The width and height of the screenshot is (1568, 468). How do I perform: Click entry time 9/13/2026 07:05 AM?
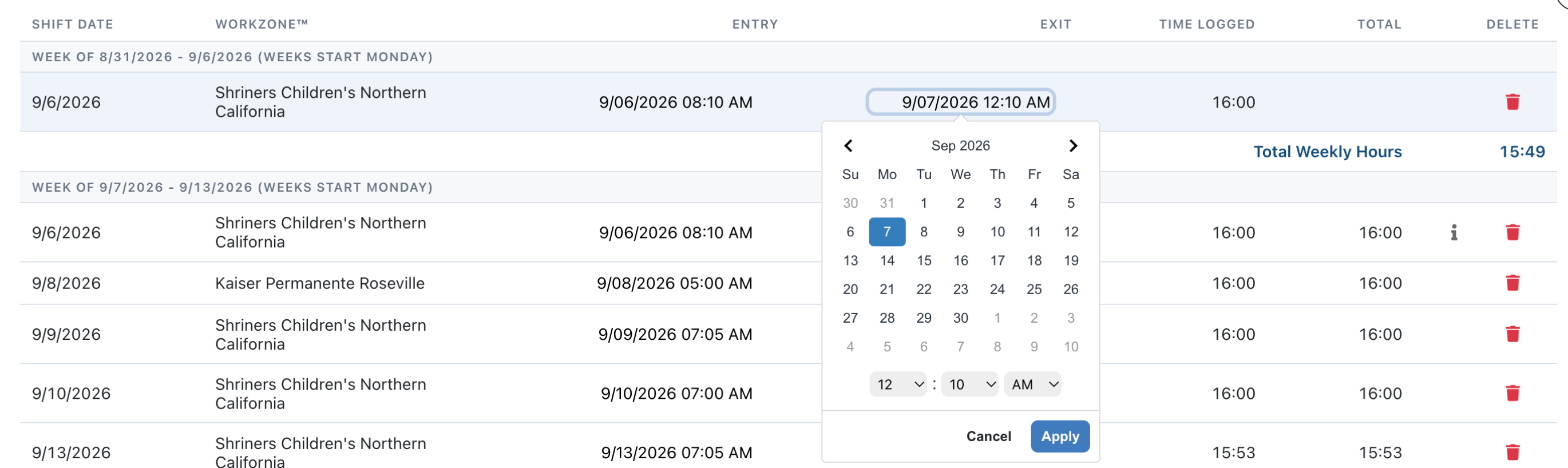676,452
